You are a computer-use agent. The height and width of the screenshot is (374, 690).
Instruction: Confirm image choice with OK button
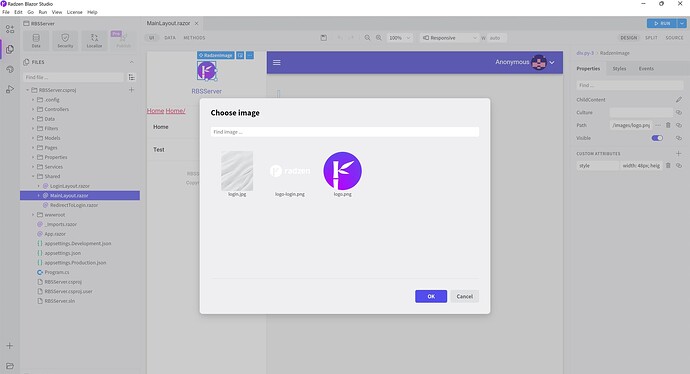coord(431,296)
